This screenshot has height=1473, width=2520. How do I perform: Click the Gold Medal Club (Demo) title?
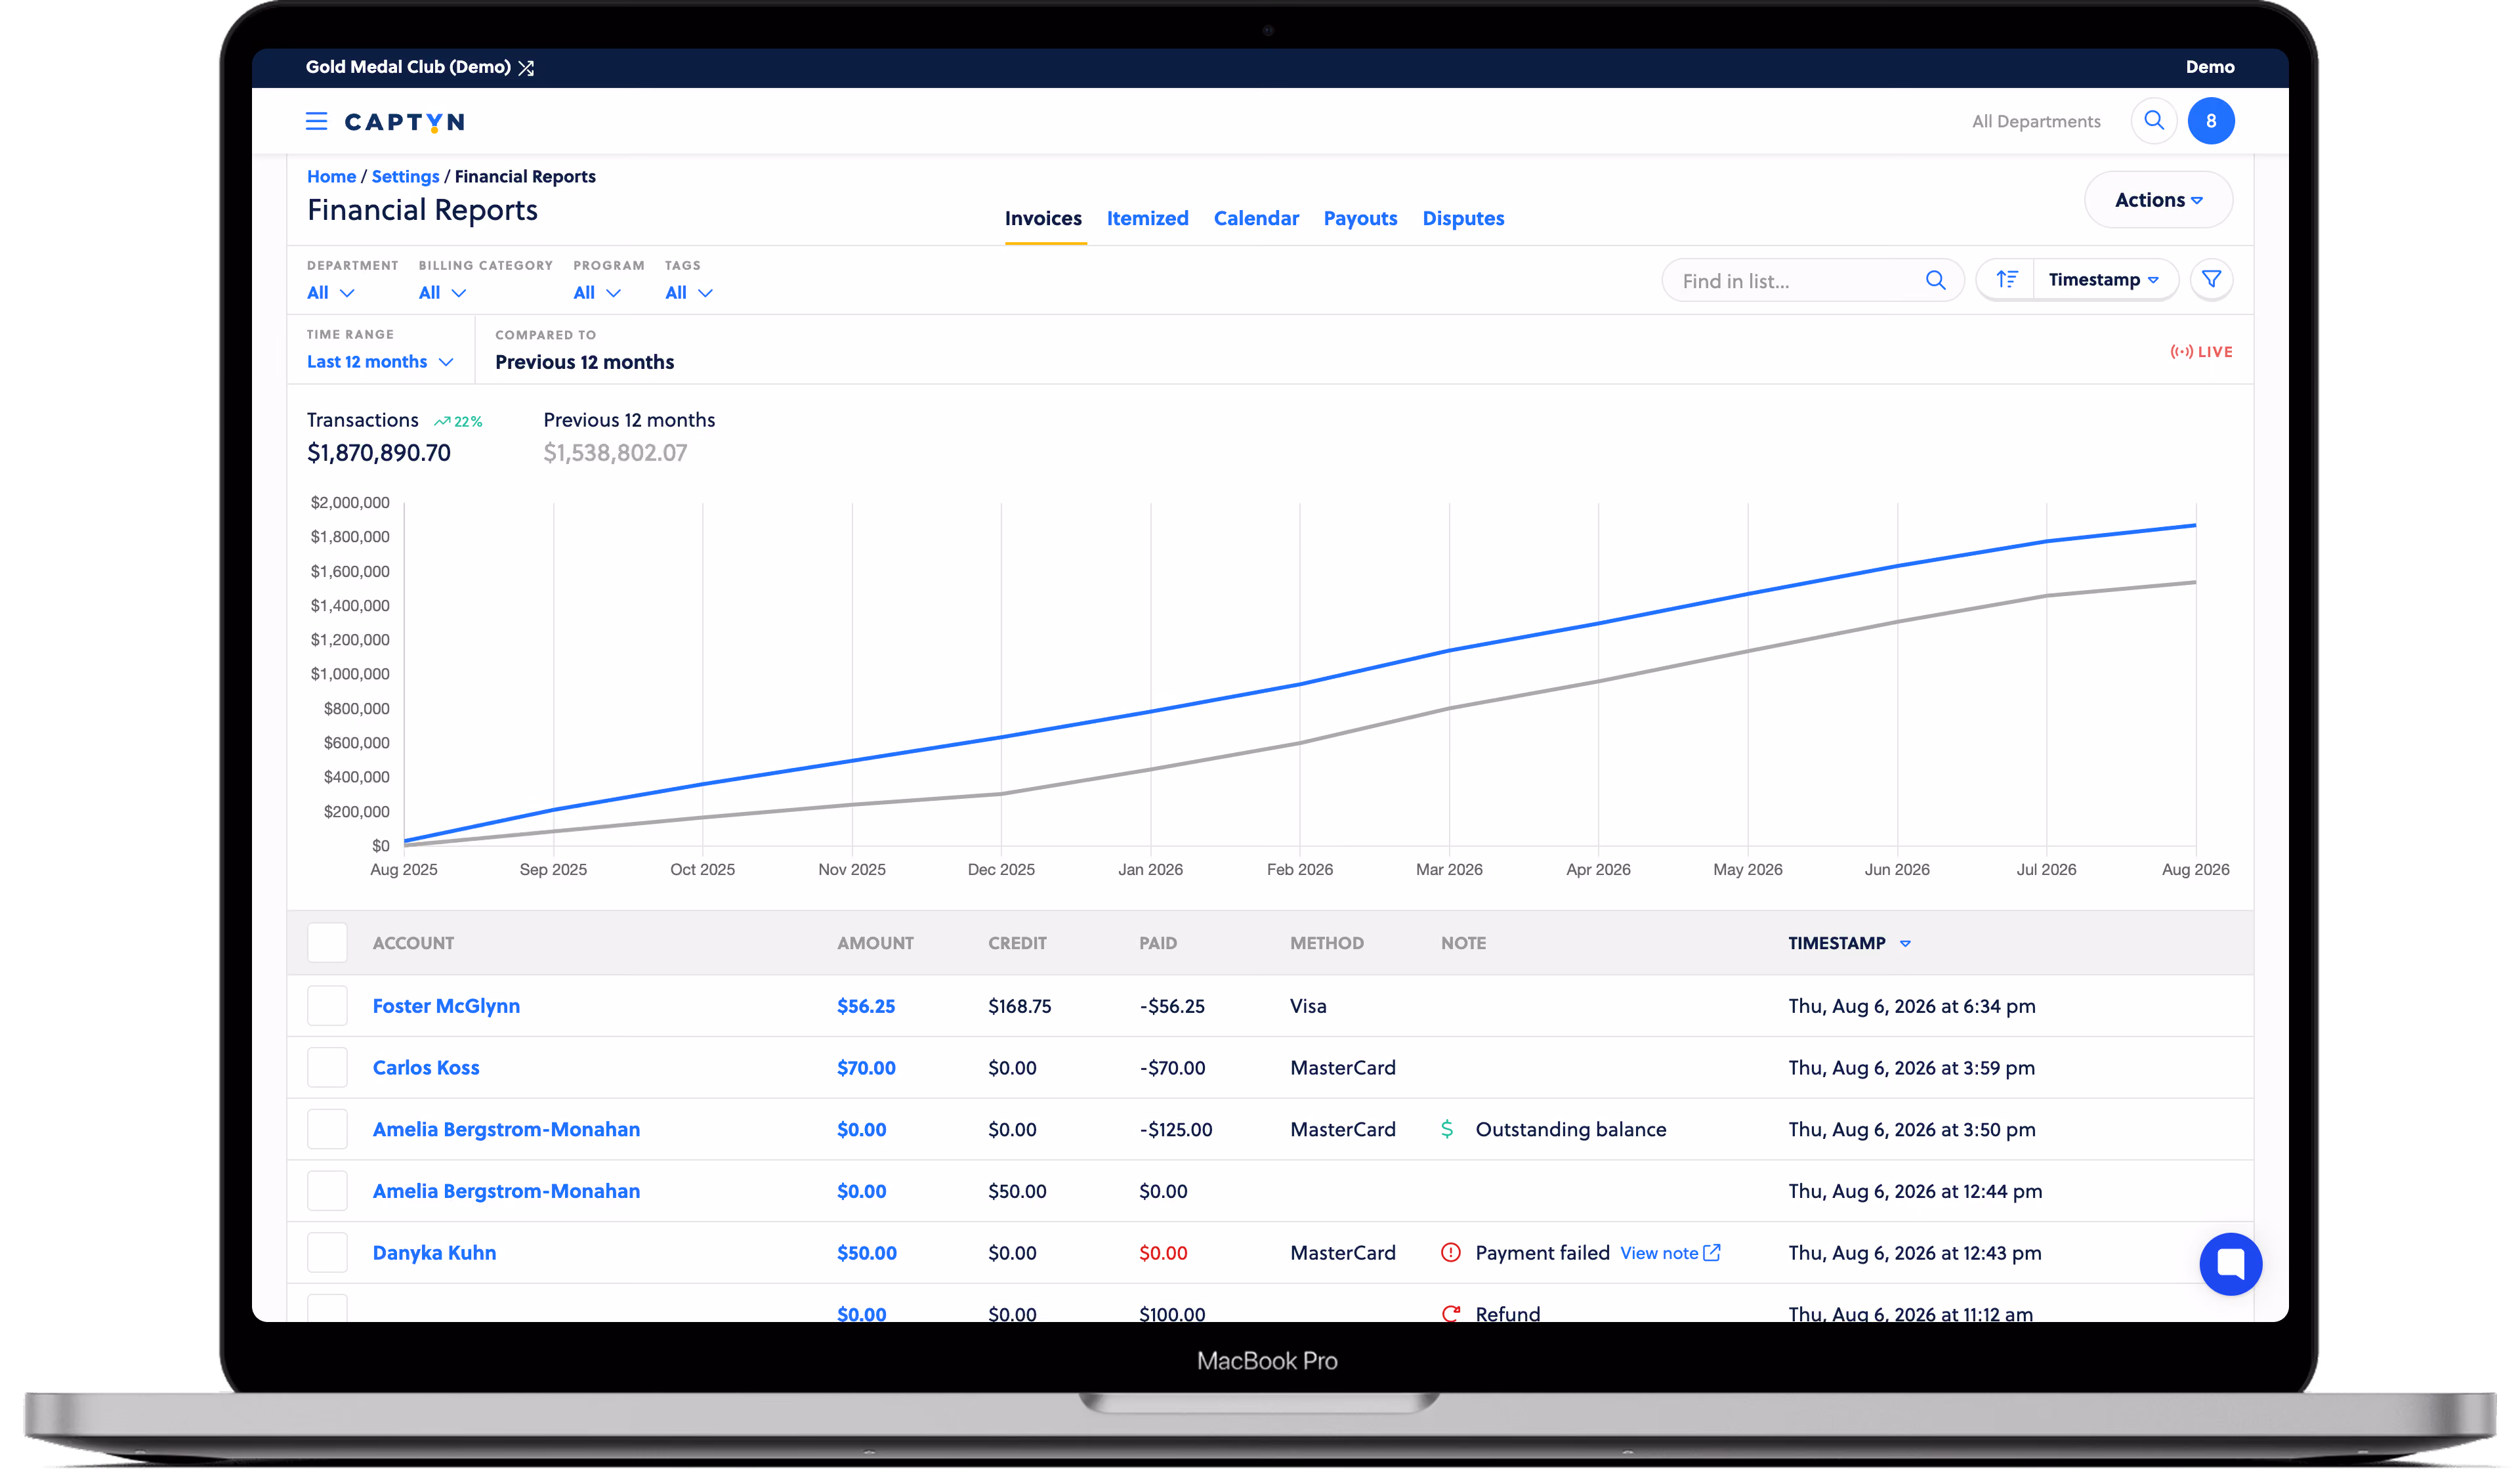(408, 67)
